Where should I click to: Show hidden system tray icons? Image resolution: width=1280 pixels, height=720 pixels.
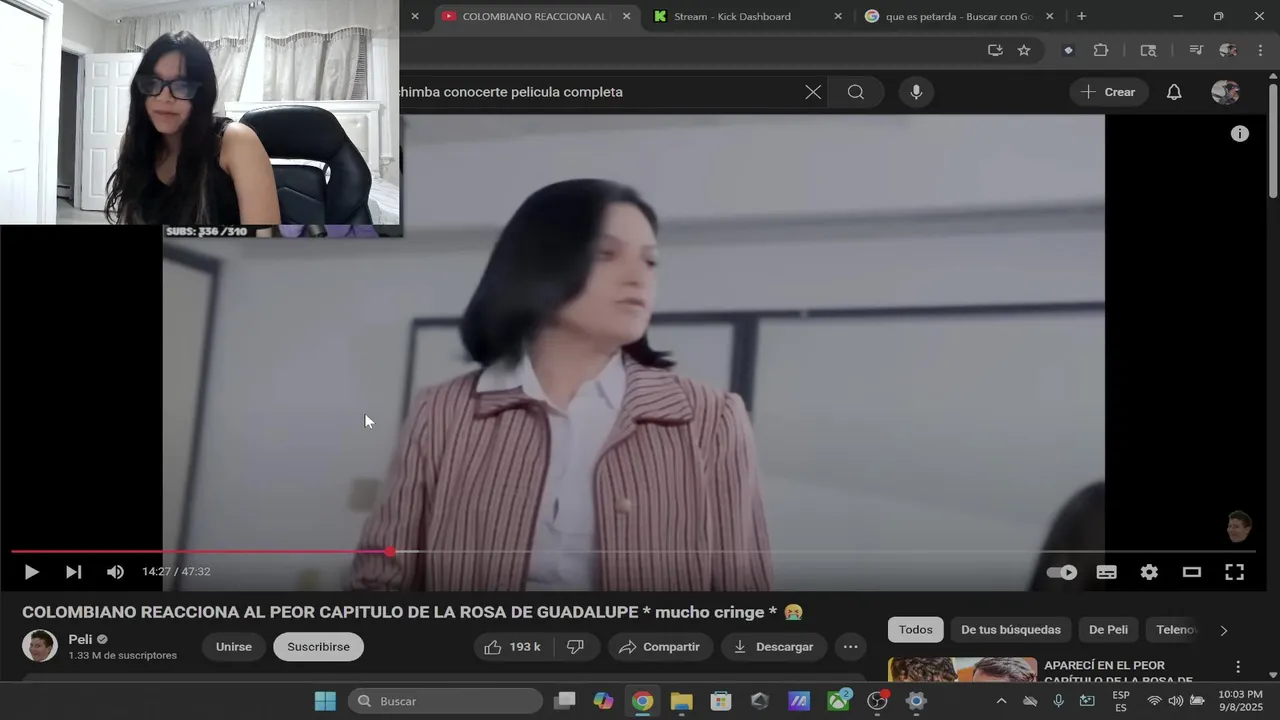[x=1001, y=701]
